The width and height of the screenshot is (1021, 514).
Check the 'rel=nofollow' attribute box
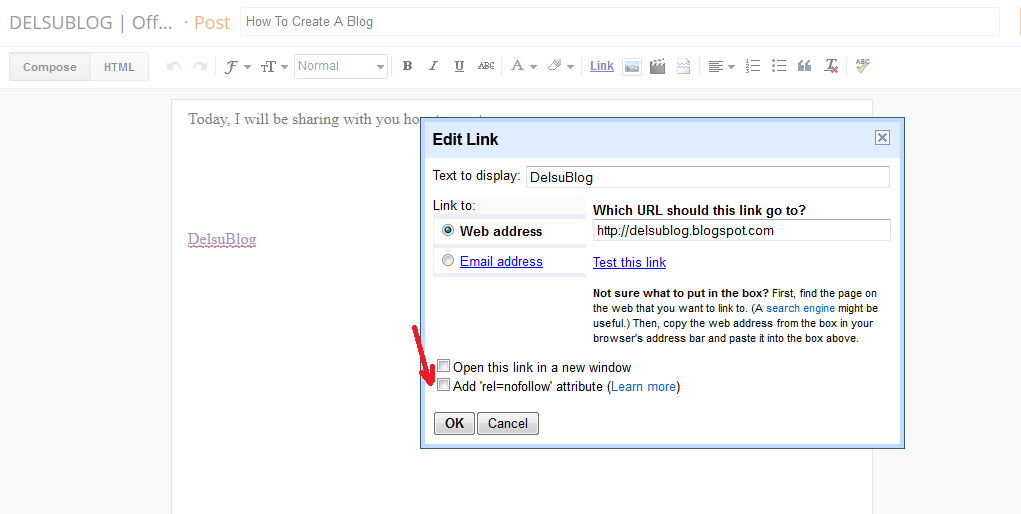tap(444, 386)
